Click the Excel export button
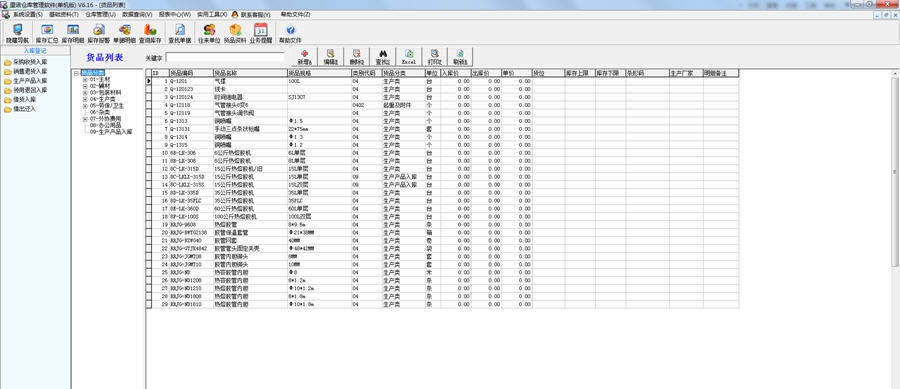 (409, 57)
